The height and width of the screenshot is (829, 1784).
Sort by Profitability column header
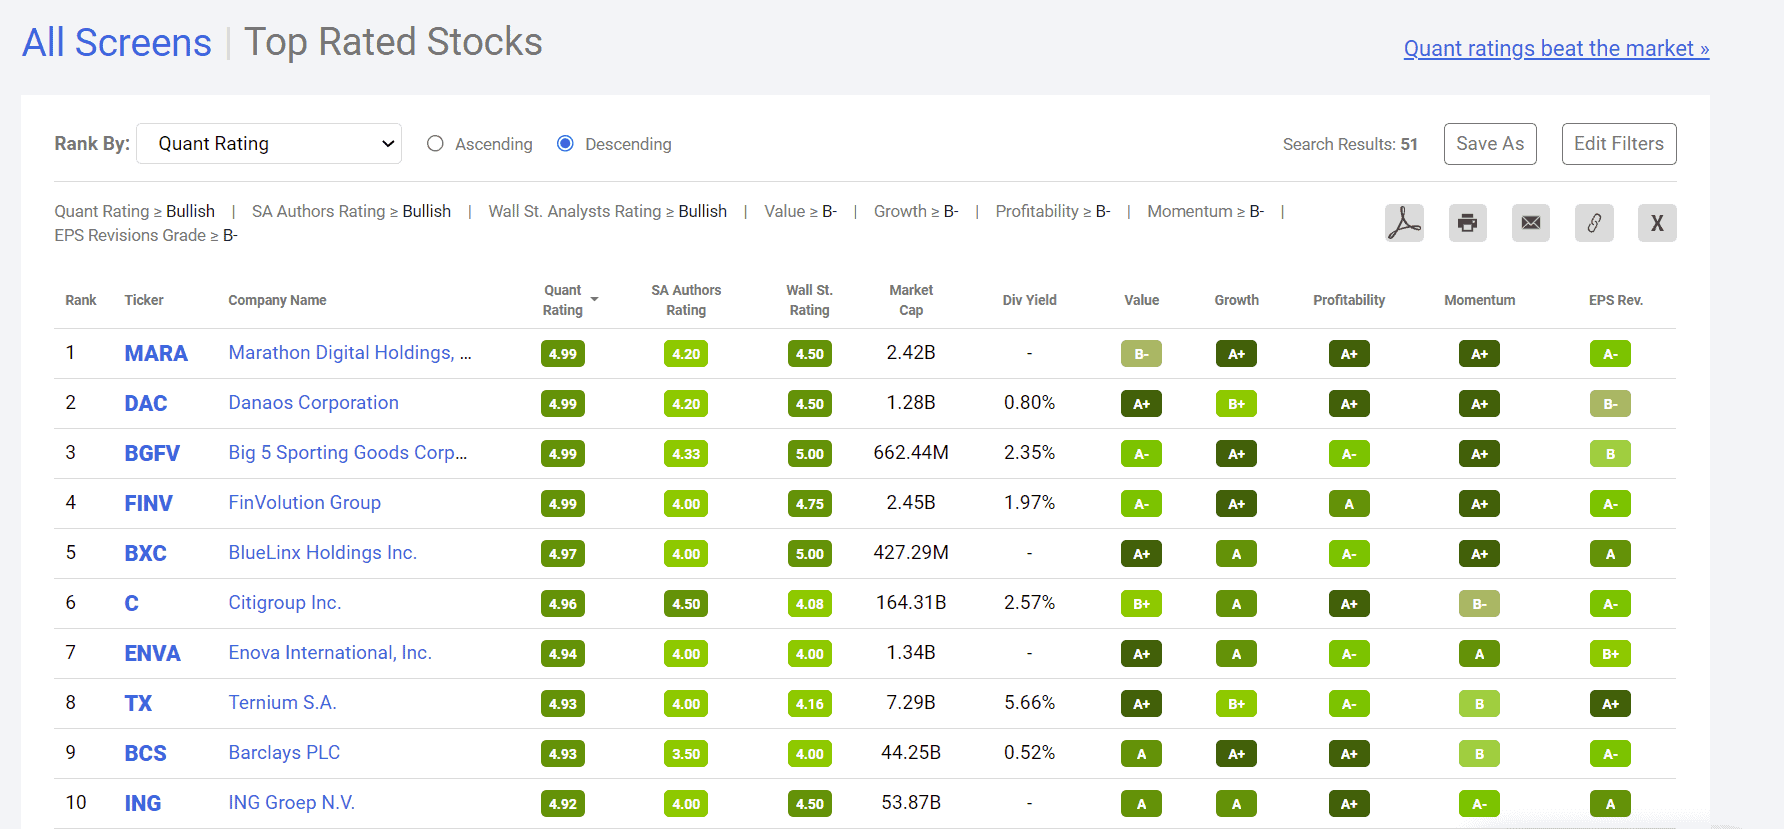click(1349, 300)
